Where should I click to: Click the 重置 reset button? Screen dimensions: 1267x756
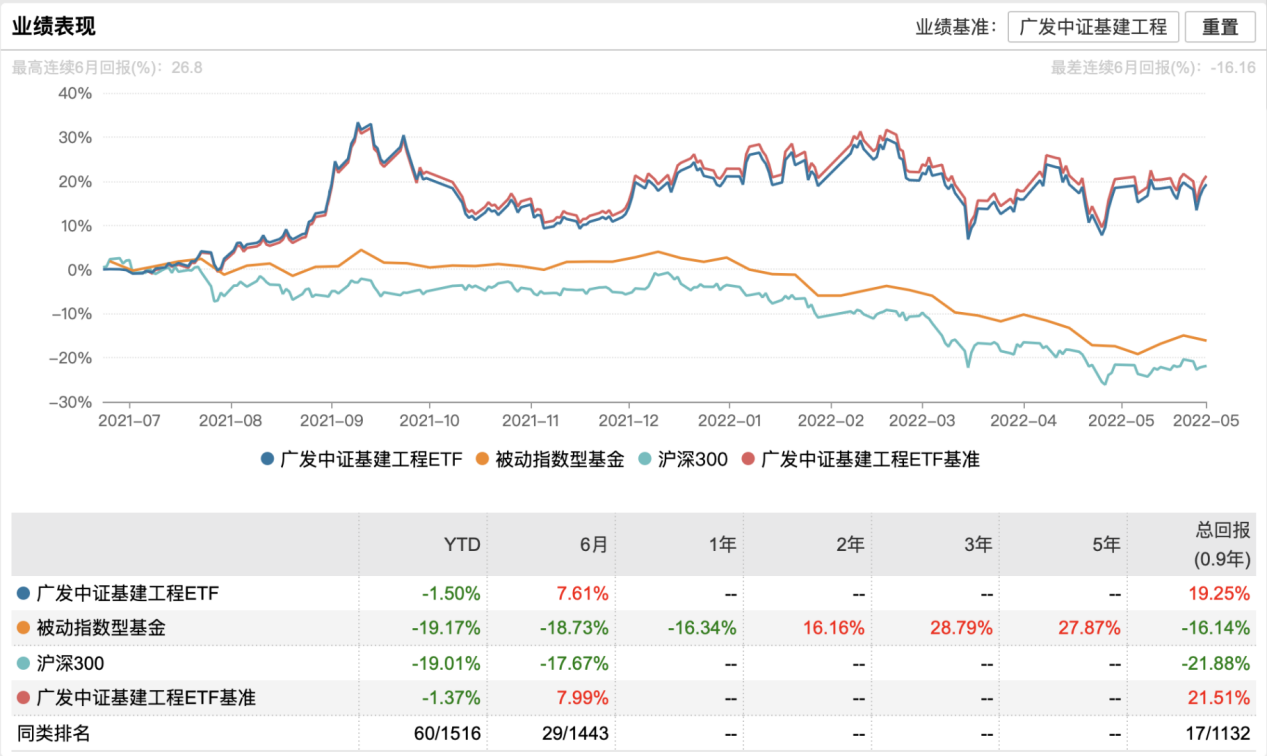coord(1219,27)
